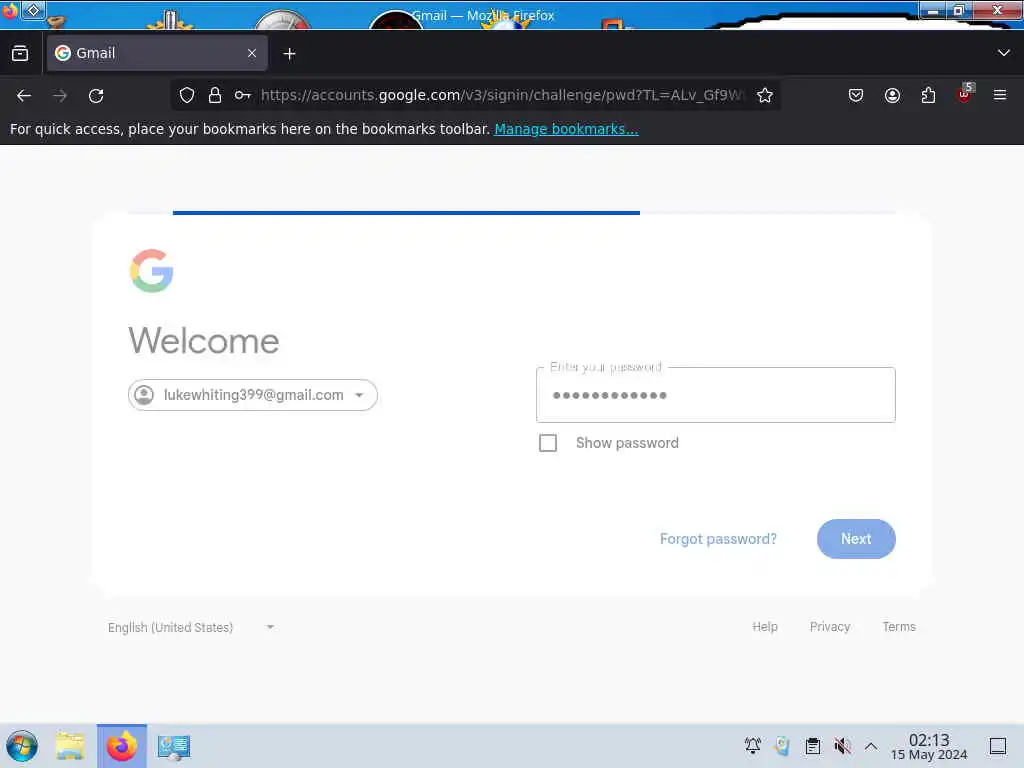This screenshot has width=1024, height=768.
Task: Open the taskbar start menu
Action: (x=22, y=746)
